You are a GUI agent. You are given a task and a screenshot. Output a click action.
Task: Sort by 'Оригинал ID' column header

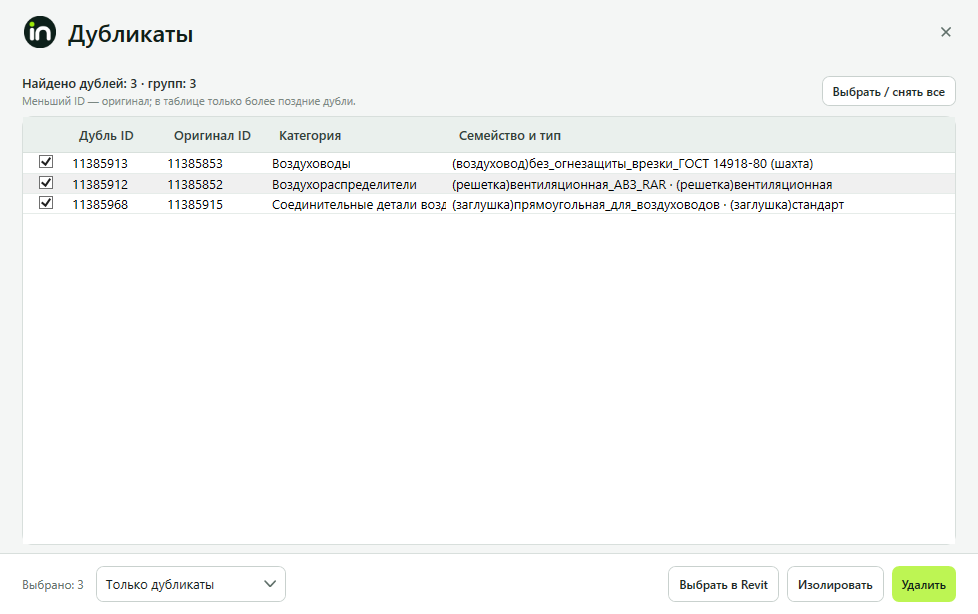click(x=212, y=135)
